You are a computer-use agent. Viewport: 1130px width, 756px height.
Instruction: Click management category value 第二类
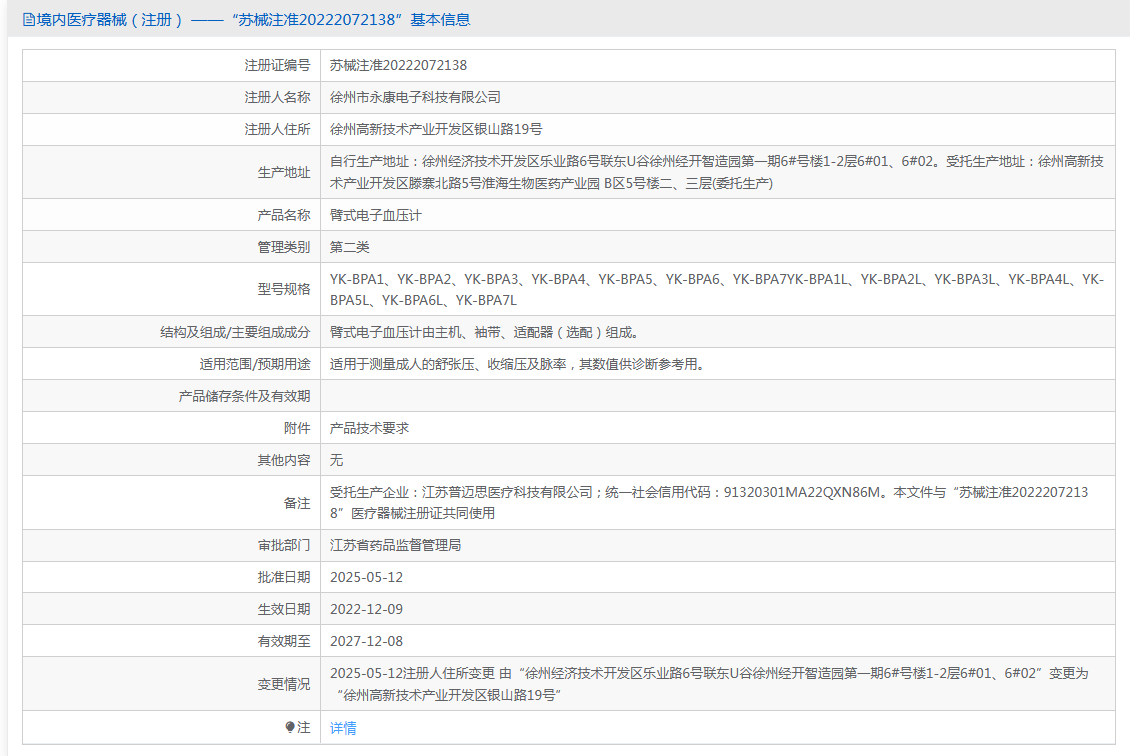(350, 247)
